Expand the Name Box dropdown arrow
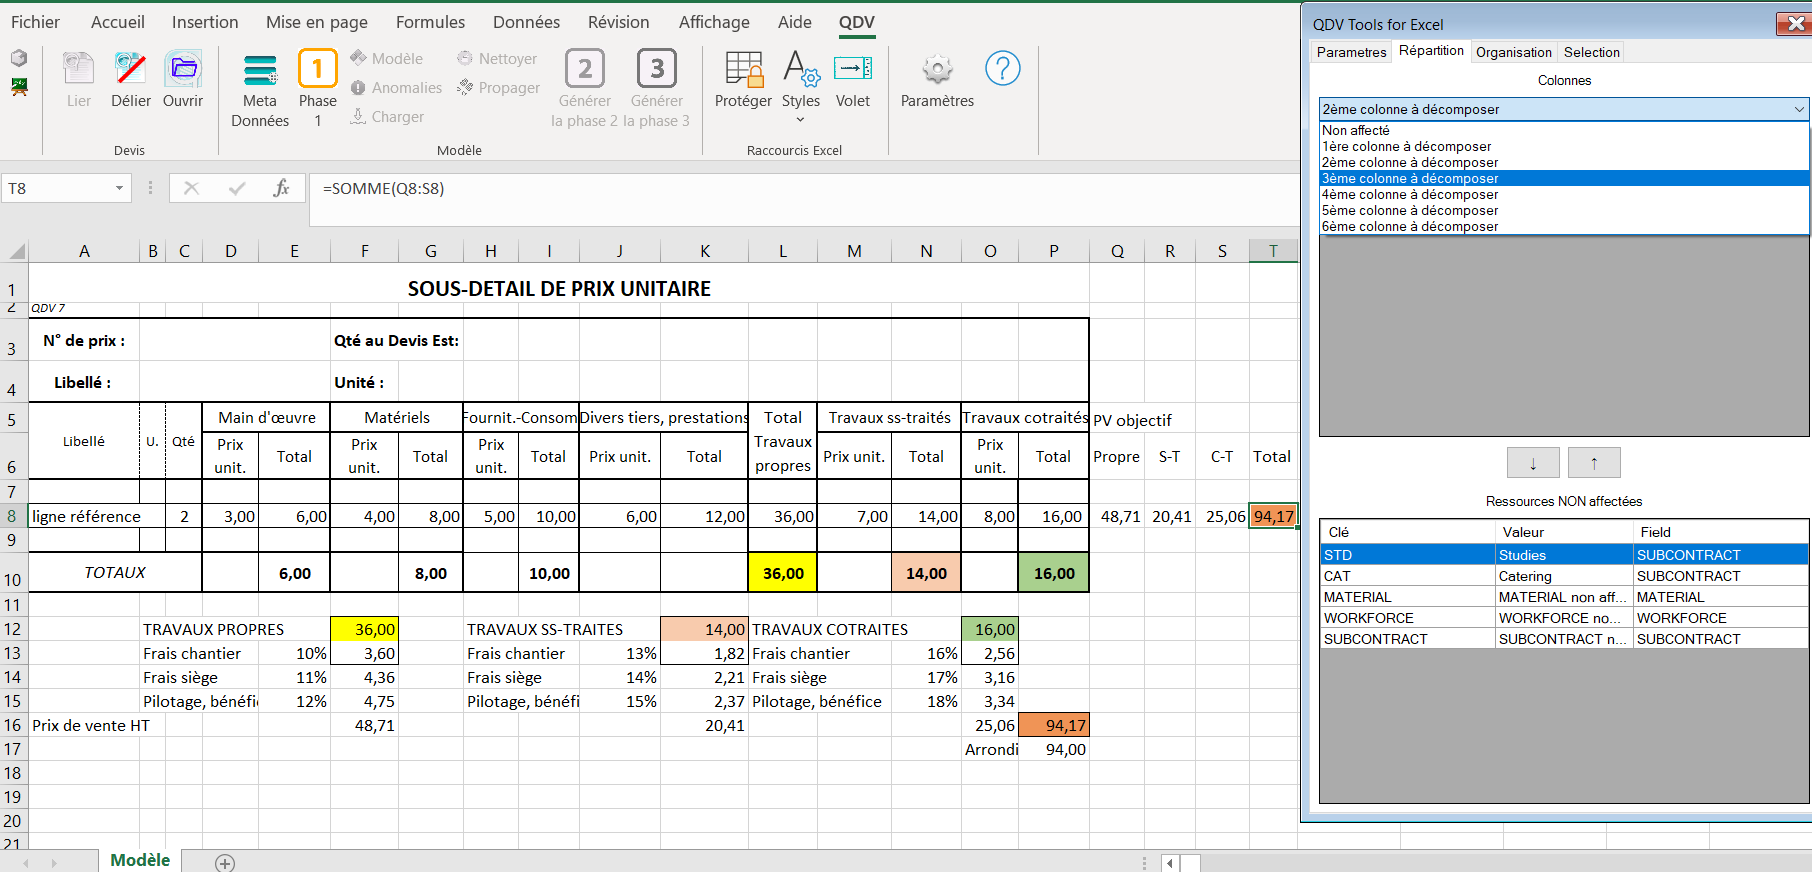This screenshot has width=1812, height=872. point(119,188)
